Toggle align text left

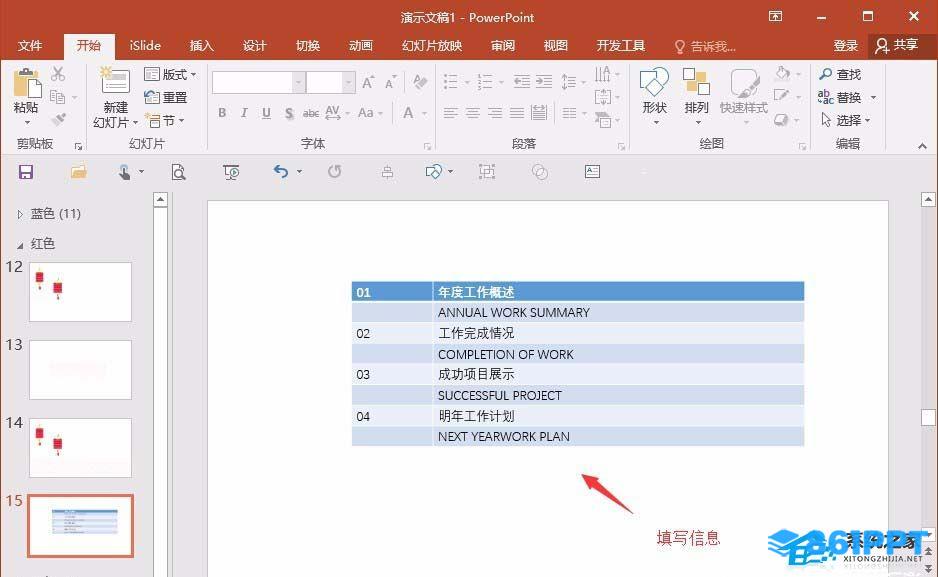click(x=450, y=113)
